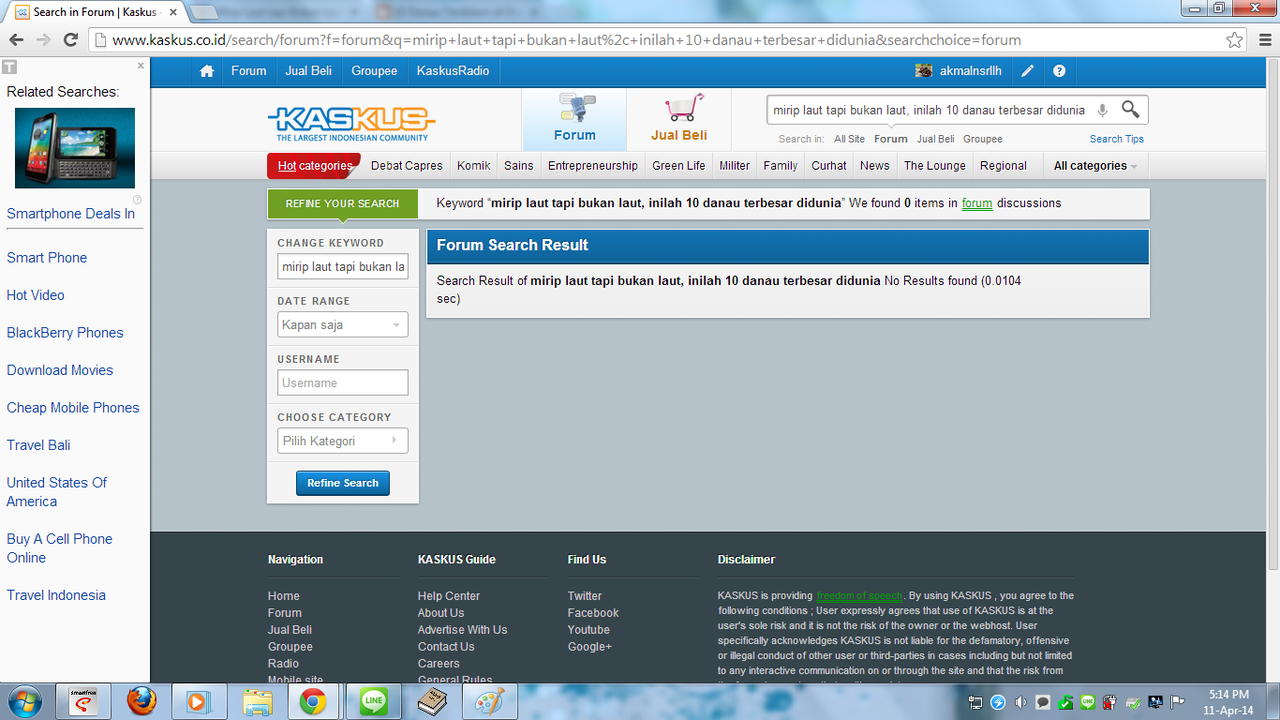The width and height of the screenshot is (1280, 720).
Task: Switch to Chrome in the taskbar
Action: tap(314, 702)
